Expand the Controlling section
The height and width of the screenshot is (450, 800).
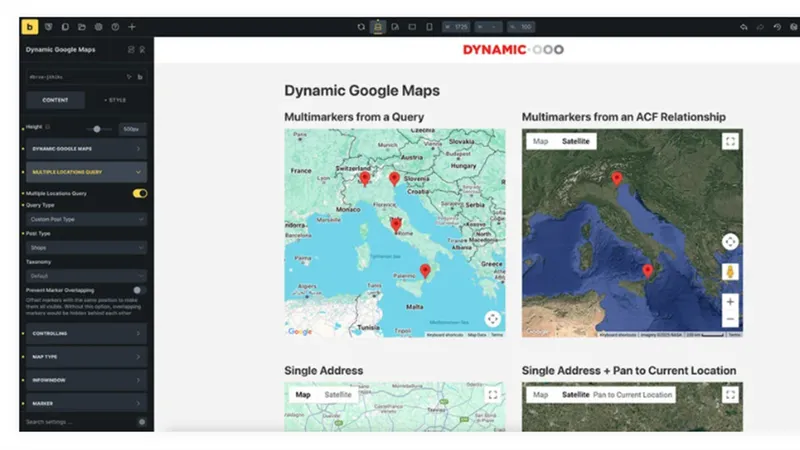pyautogui.click(x=86, y=333)
